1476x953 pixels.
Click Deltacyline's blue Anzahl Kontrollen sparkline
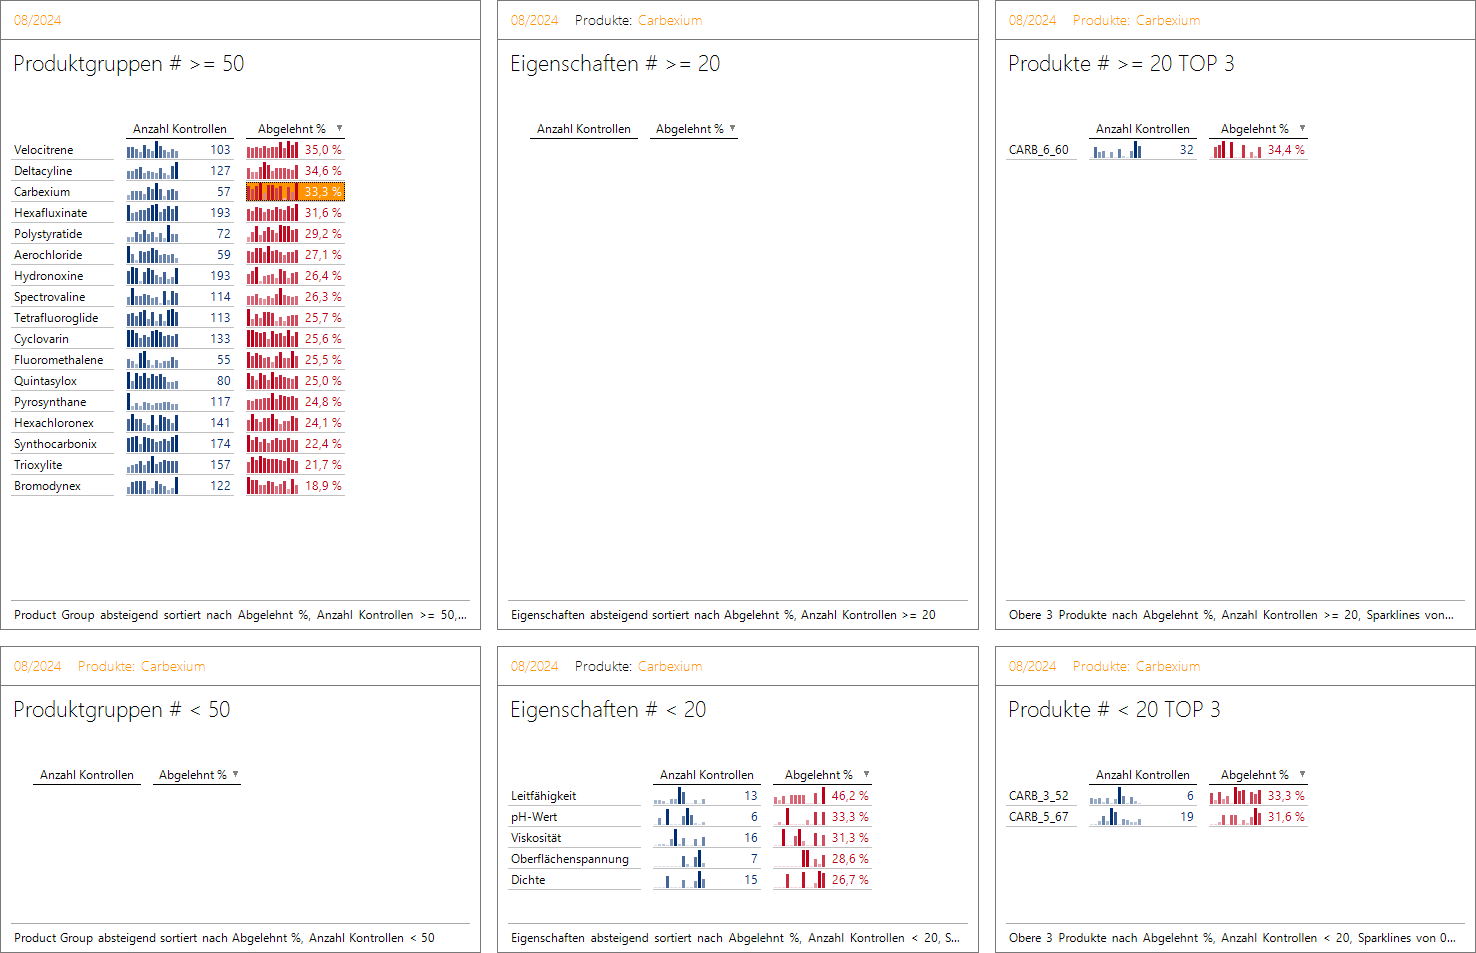[x=152, y=171]
